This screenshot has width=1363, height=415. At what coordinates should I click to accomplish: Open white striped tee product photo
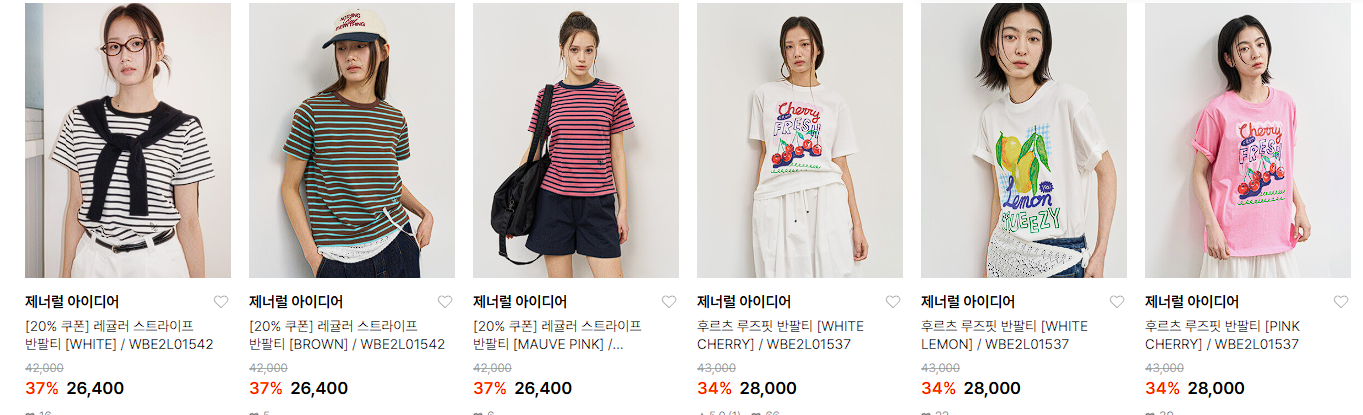point(128,140)
